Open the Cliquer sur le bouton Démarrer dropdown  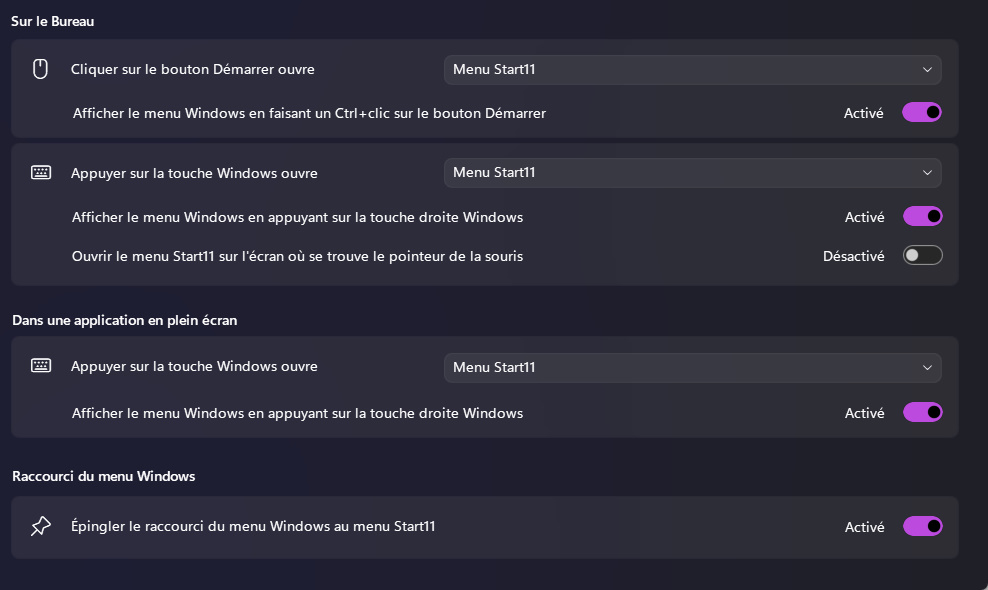pos(692,69)
